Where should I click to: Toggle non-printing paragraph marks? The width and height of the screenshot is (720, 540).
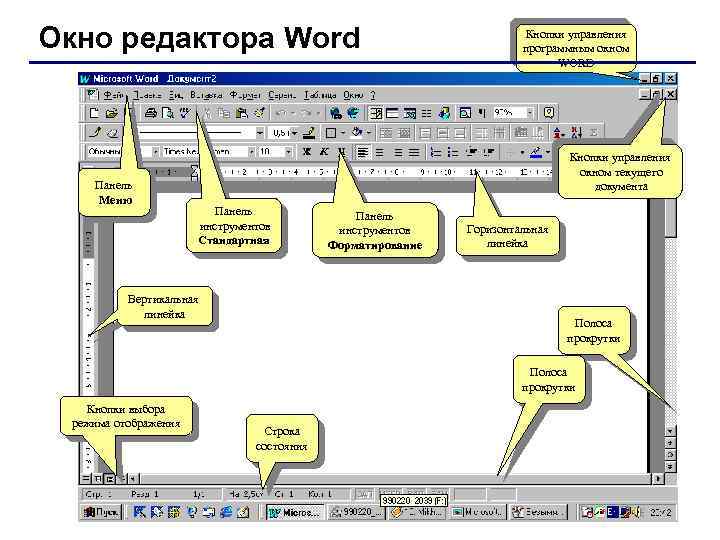pos(482,112)
